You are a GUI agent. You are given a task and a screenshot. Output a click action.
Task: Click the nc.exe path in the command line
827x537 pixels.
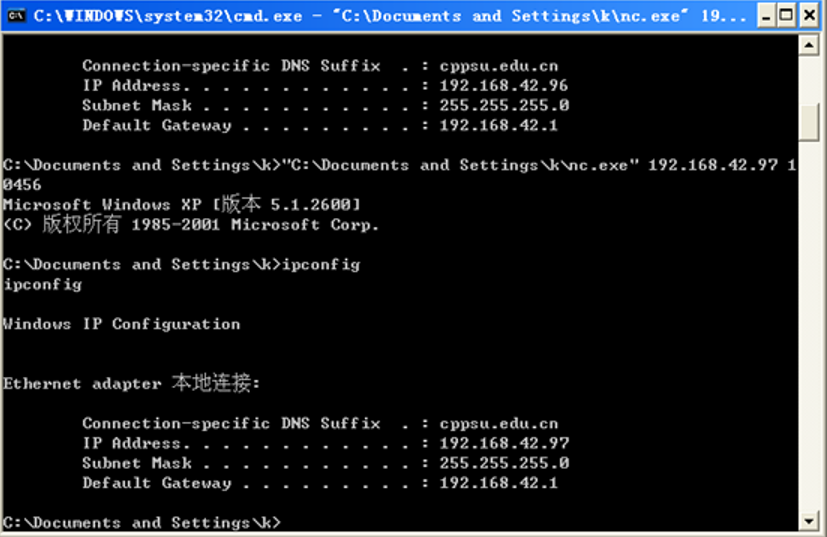[x=460, y=165]
